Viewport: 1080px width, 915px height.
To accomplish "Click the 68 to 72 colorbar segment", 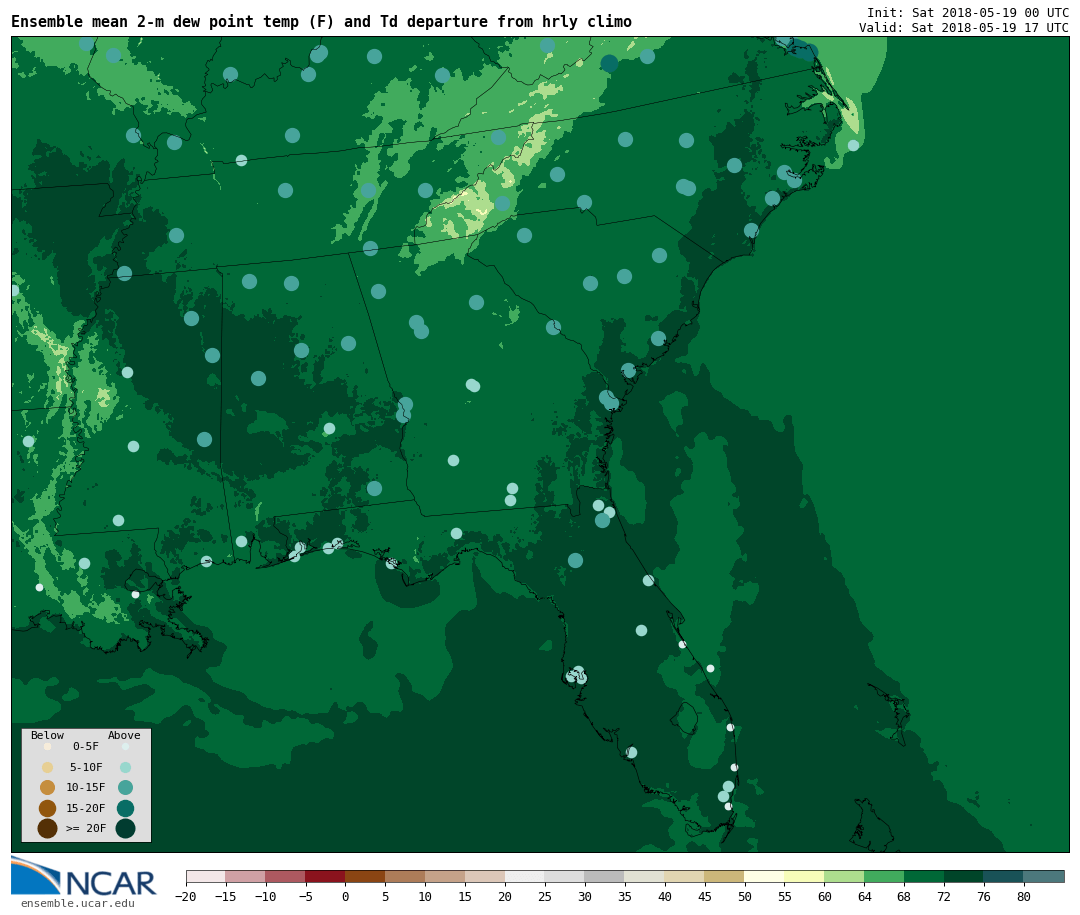I will (x=924, y=876).
